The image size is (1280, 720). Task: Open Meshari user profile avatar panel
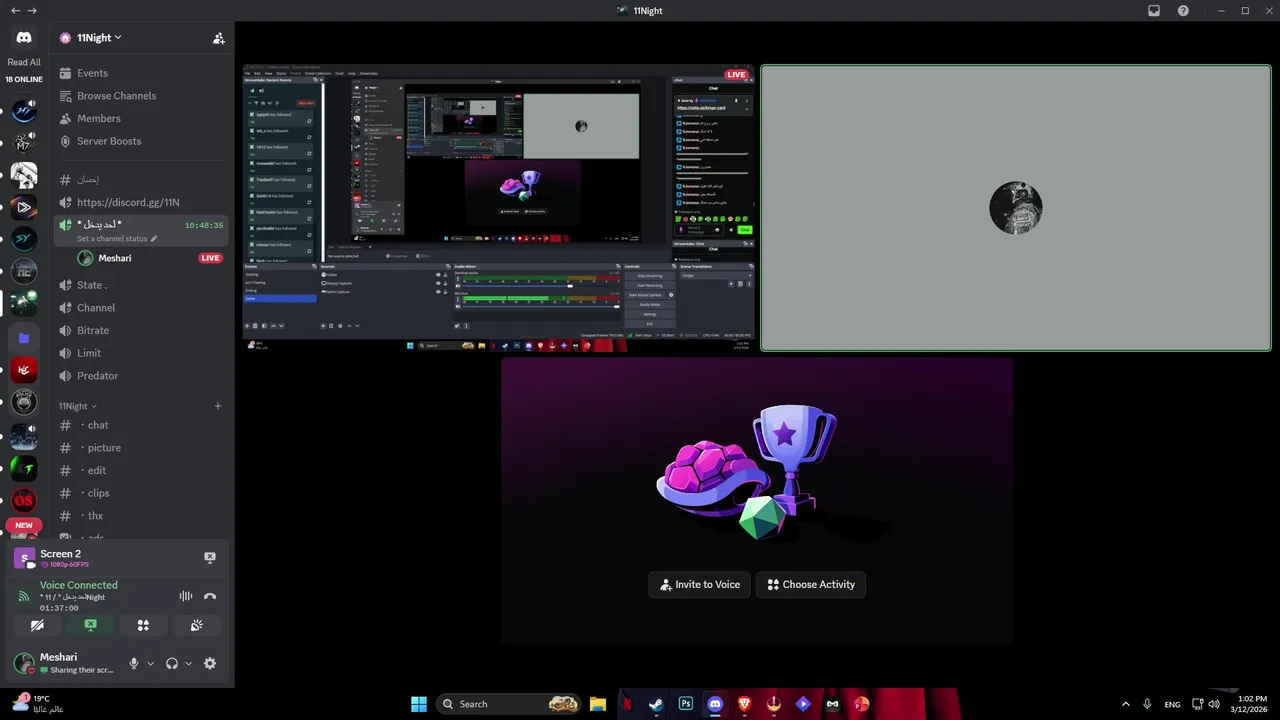65,663
